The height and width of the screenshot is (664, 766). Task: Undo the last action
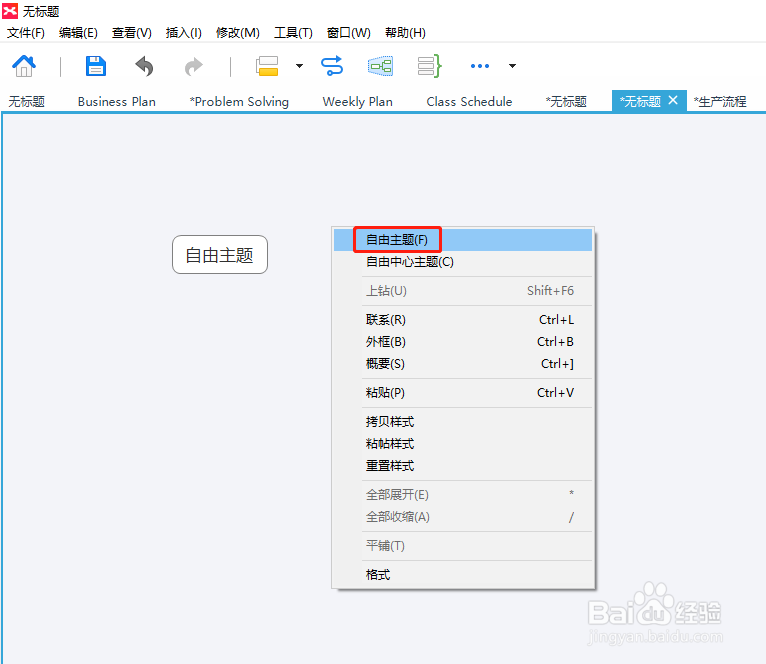pyautogui.click(x=145, y=66)
